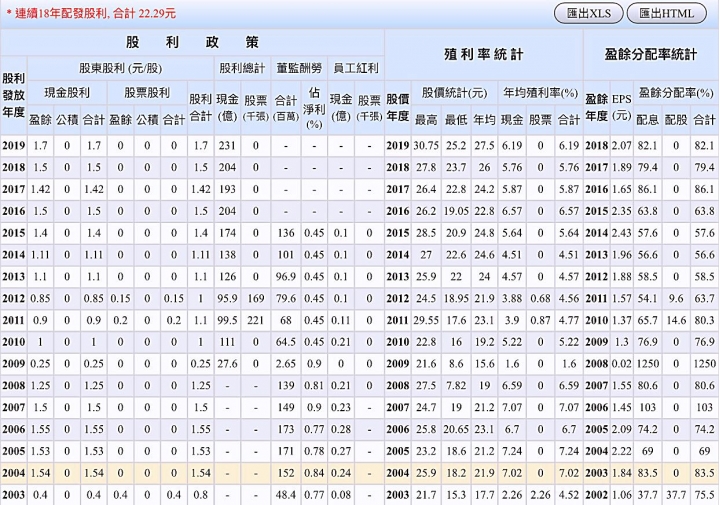
Task: Select the highlighted 2004 dividend year row
Action: pos(360,473)
